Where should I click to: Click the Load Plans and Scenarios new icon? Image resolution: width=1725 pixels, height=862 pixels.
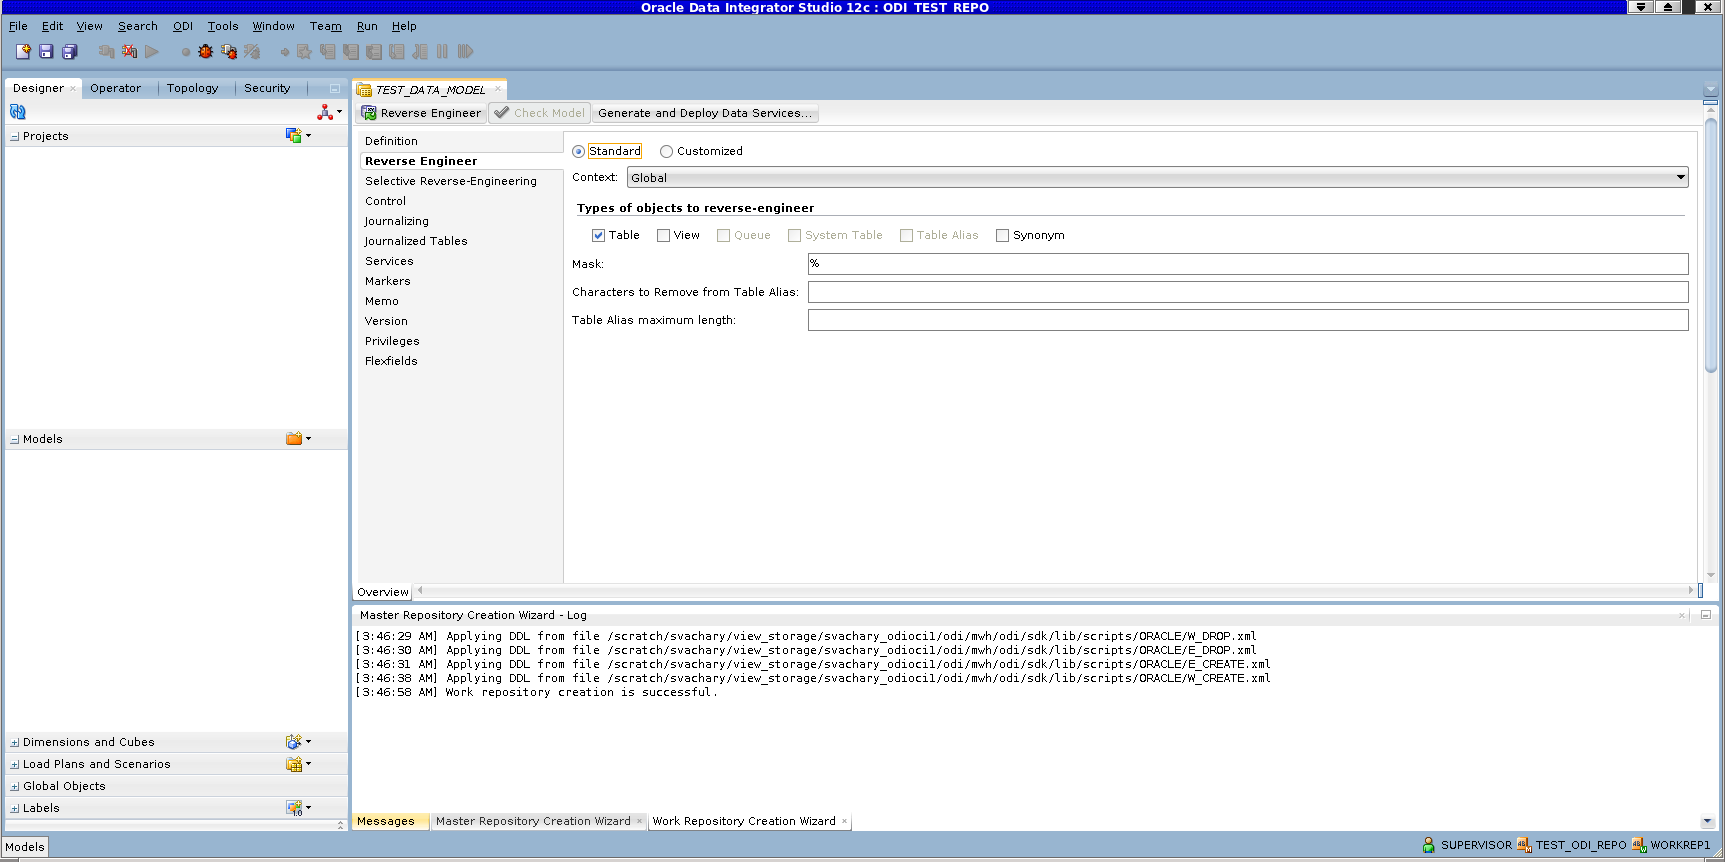point(294,764)
